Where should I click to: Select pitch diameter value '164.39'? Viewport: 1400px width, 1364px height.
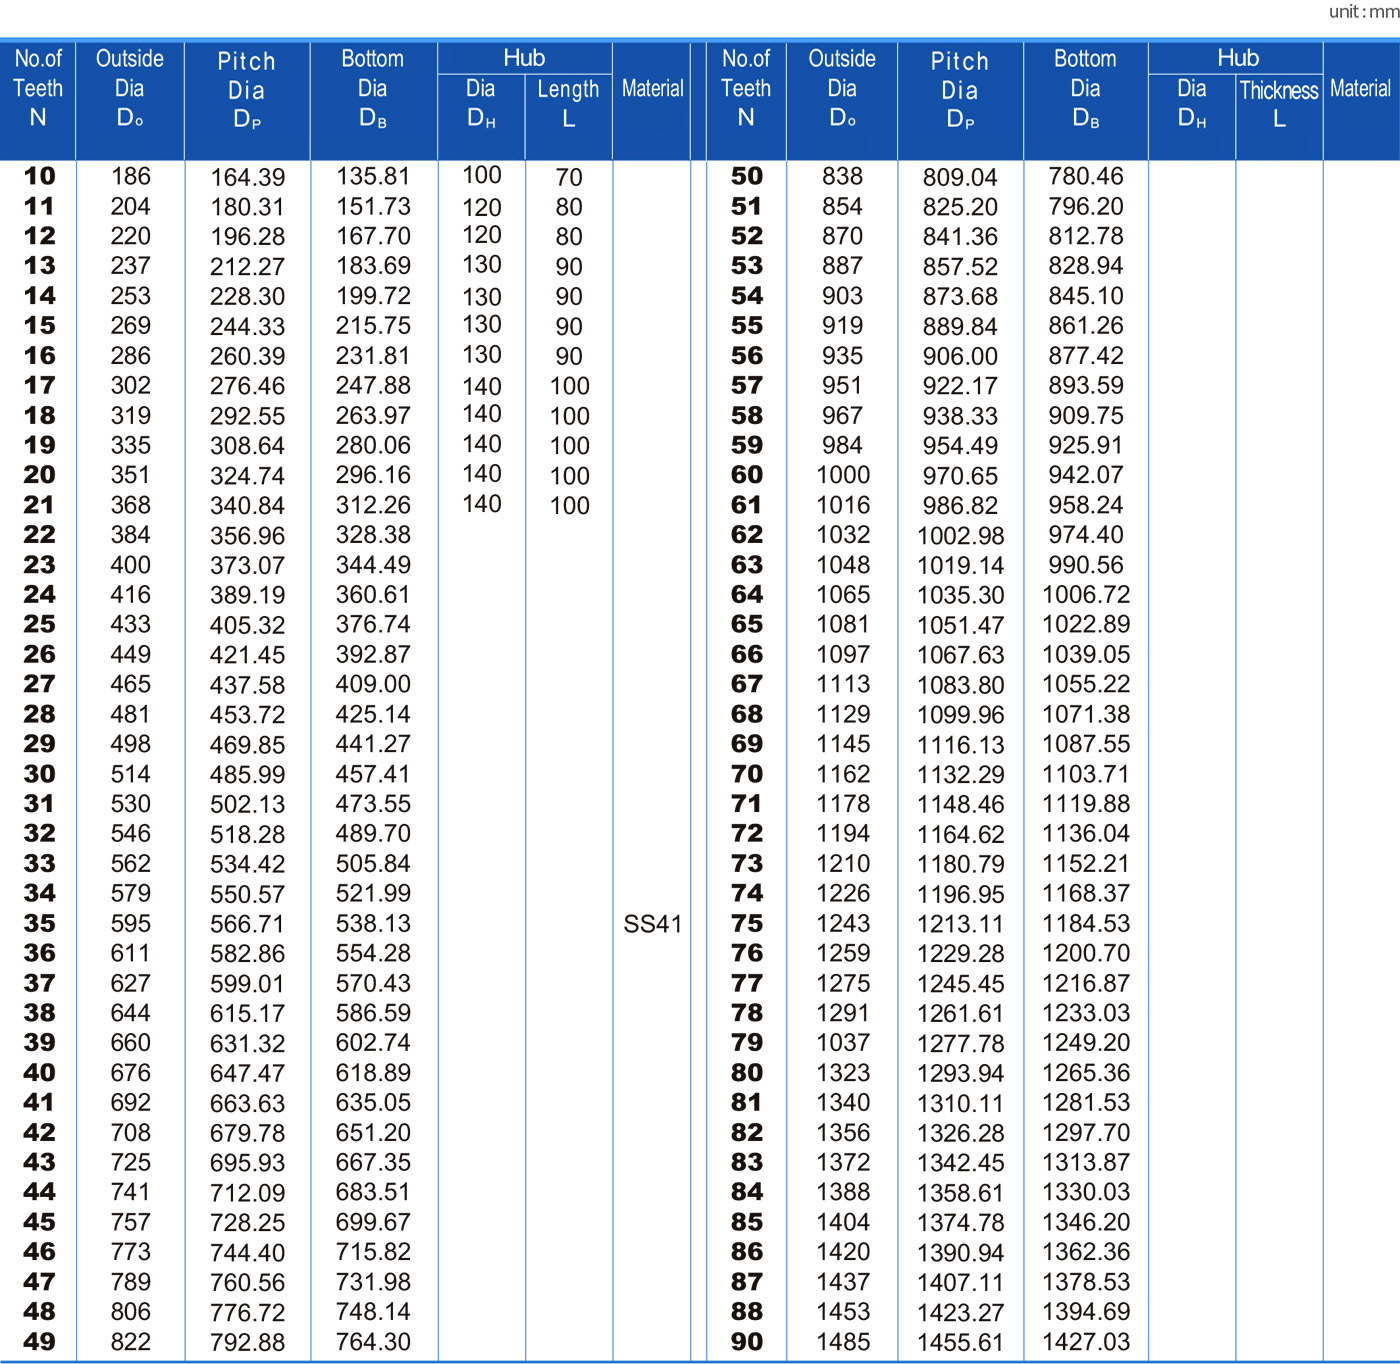pos(247,178)
